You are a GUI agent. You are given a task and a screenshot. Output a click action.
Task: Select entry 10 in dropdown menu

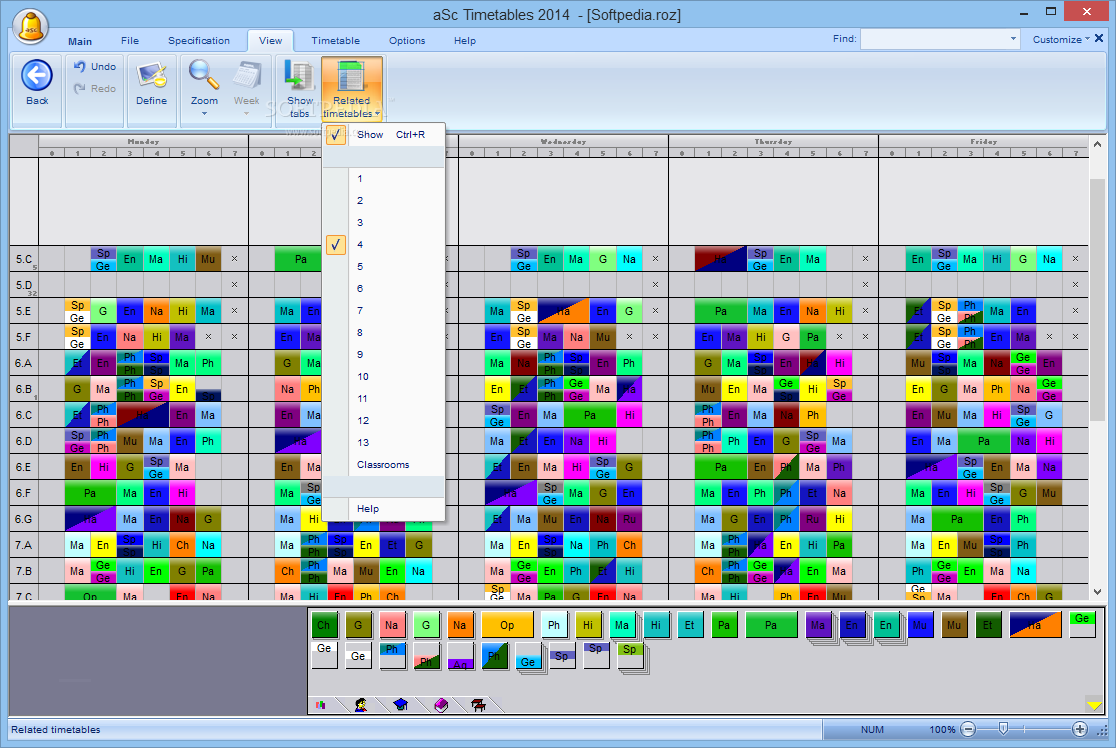(x=384, y=376)
